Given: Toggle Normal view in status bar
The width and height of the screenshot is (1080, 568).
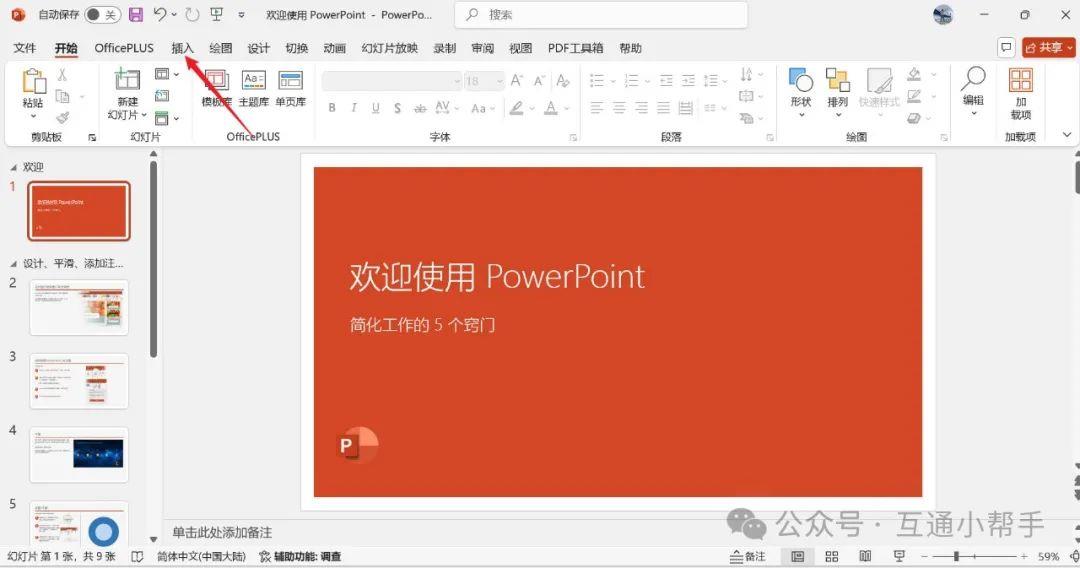Looking at the screenshot, I should (x=798, y=556).
